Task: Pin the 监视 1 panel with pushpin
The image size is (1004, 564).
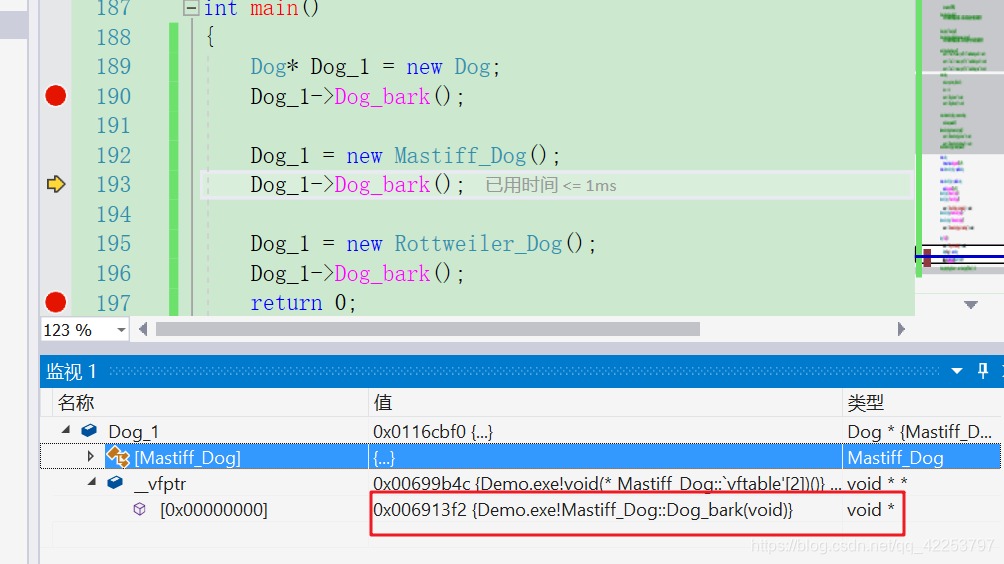Action: tap(983, 371)
